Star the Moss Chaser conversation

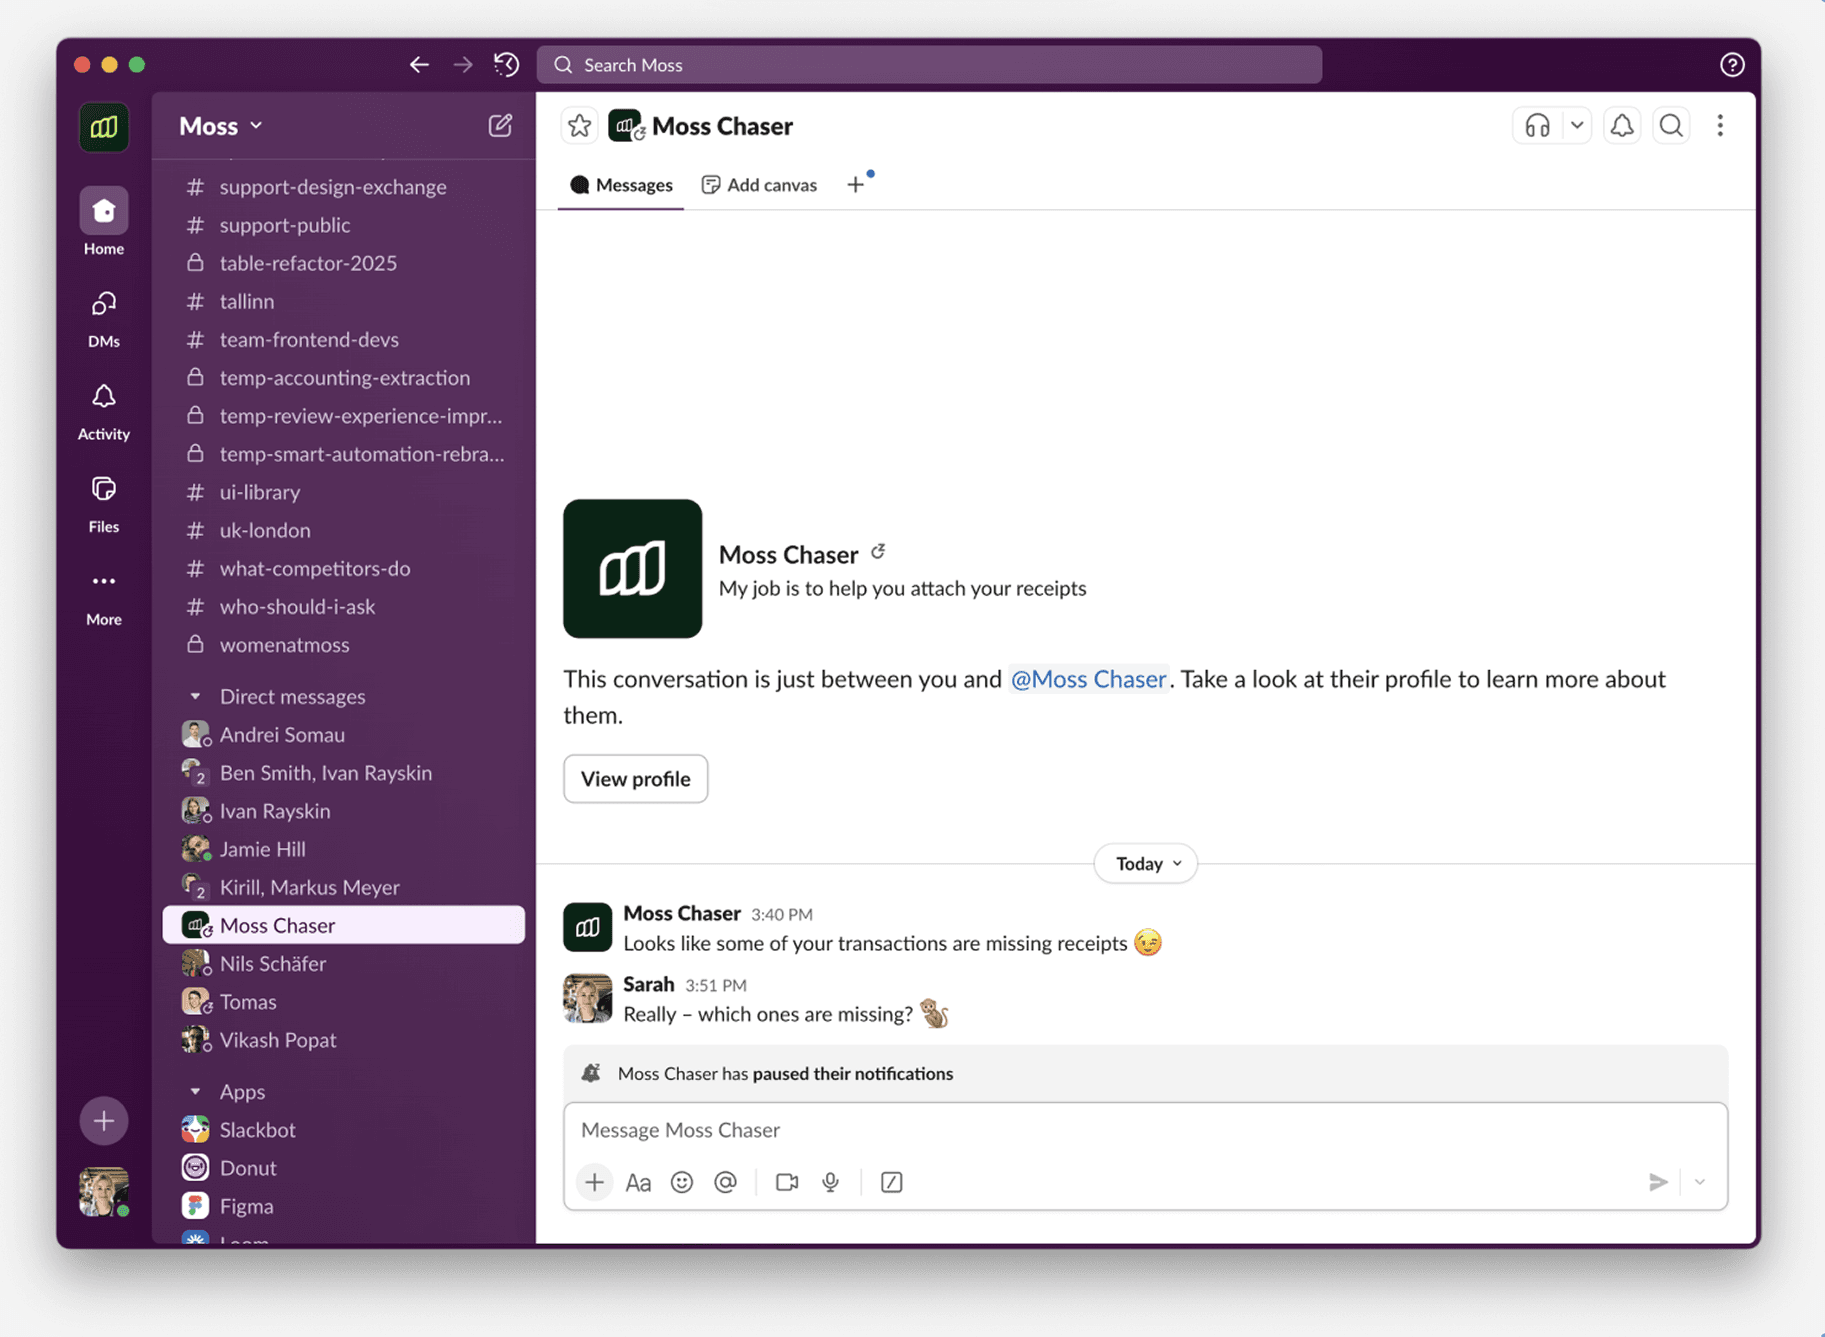[579, 126]
